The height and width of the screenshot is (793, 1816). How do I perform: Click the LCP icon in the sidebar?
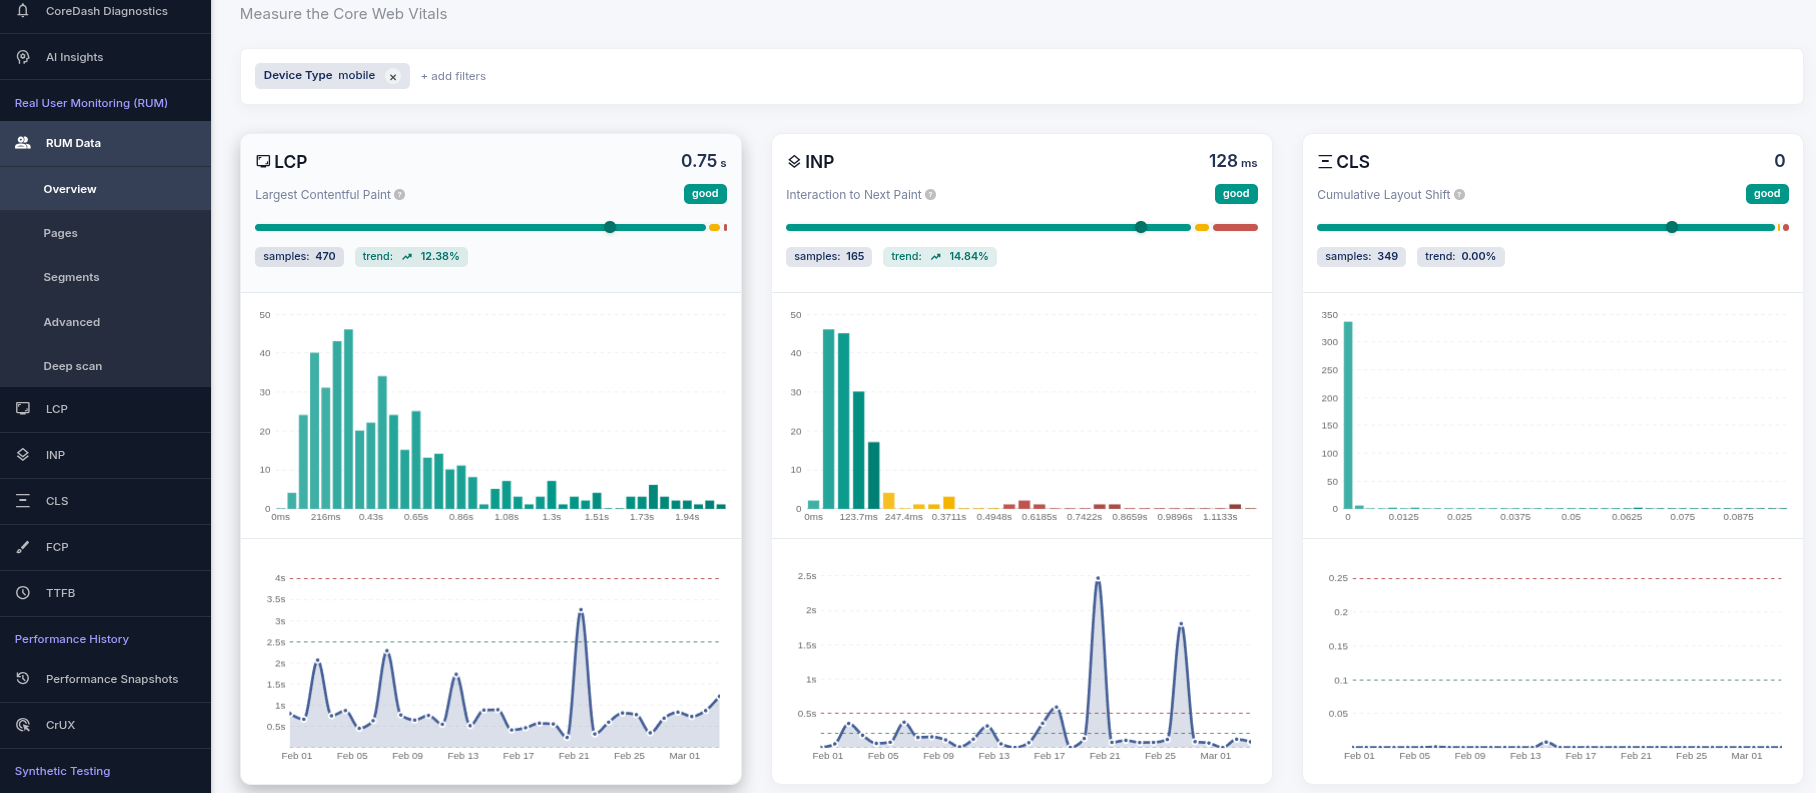pos(23,409)
